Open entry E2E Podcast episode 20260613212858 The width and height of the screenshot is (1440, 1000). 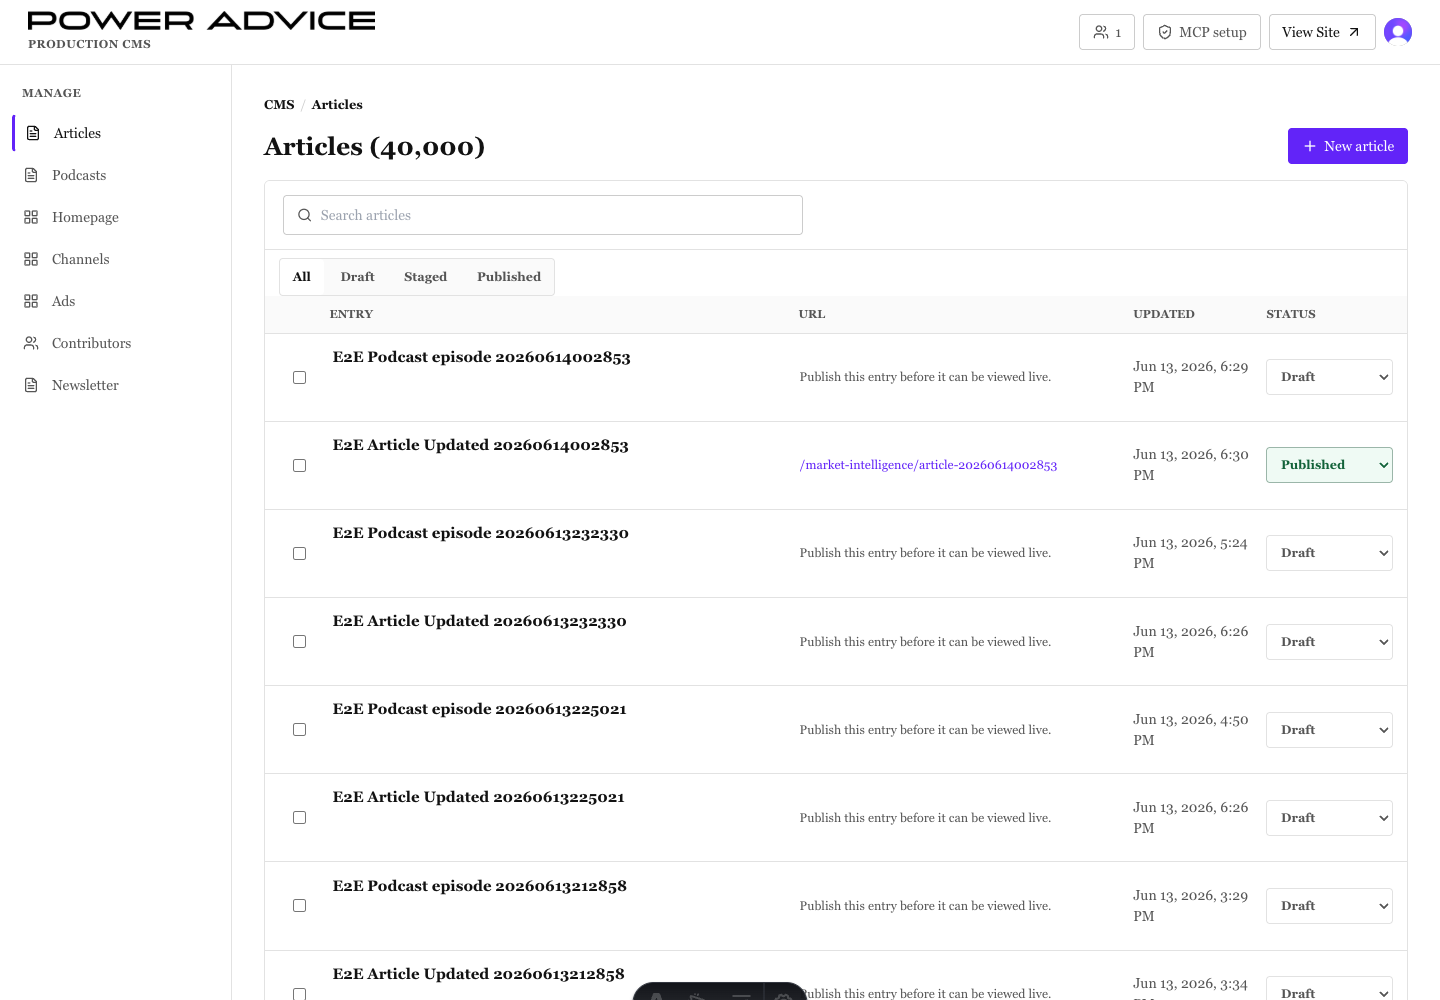(479, 886)
